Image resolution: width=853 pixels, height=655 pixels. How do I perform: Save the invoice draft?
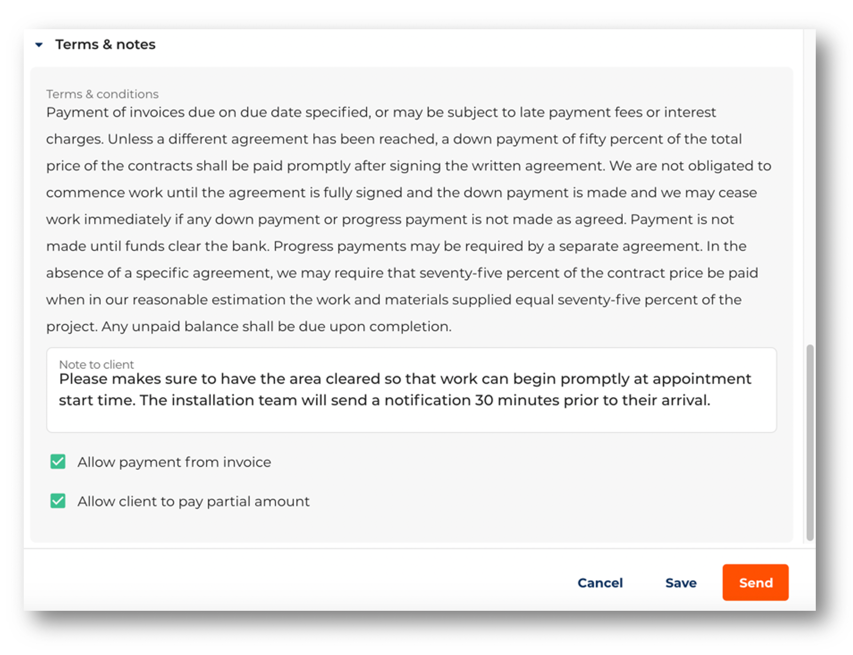[680, 582]
